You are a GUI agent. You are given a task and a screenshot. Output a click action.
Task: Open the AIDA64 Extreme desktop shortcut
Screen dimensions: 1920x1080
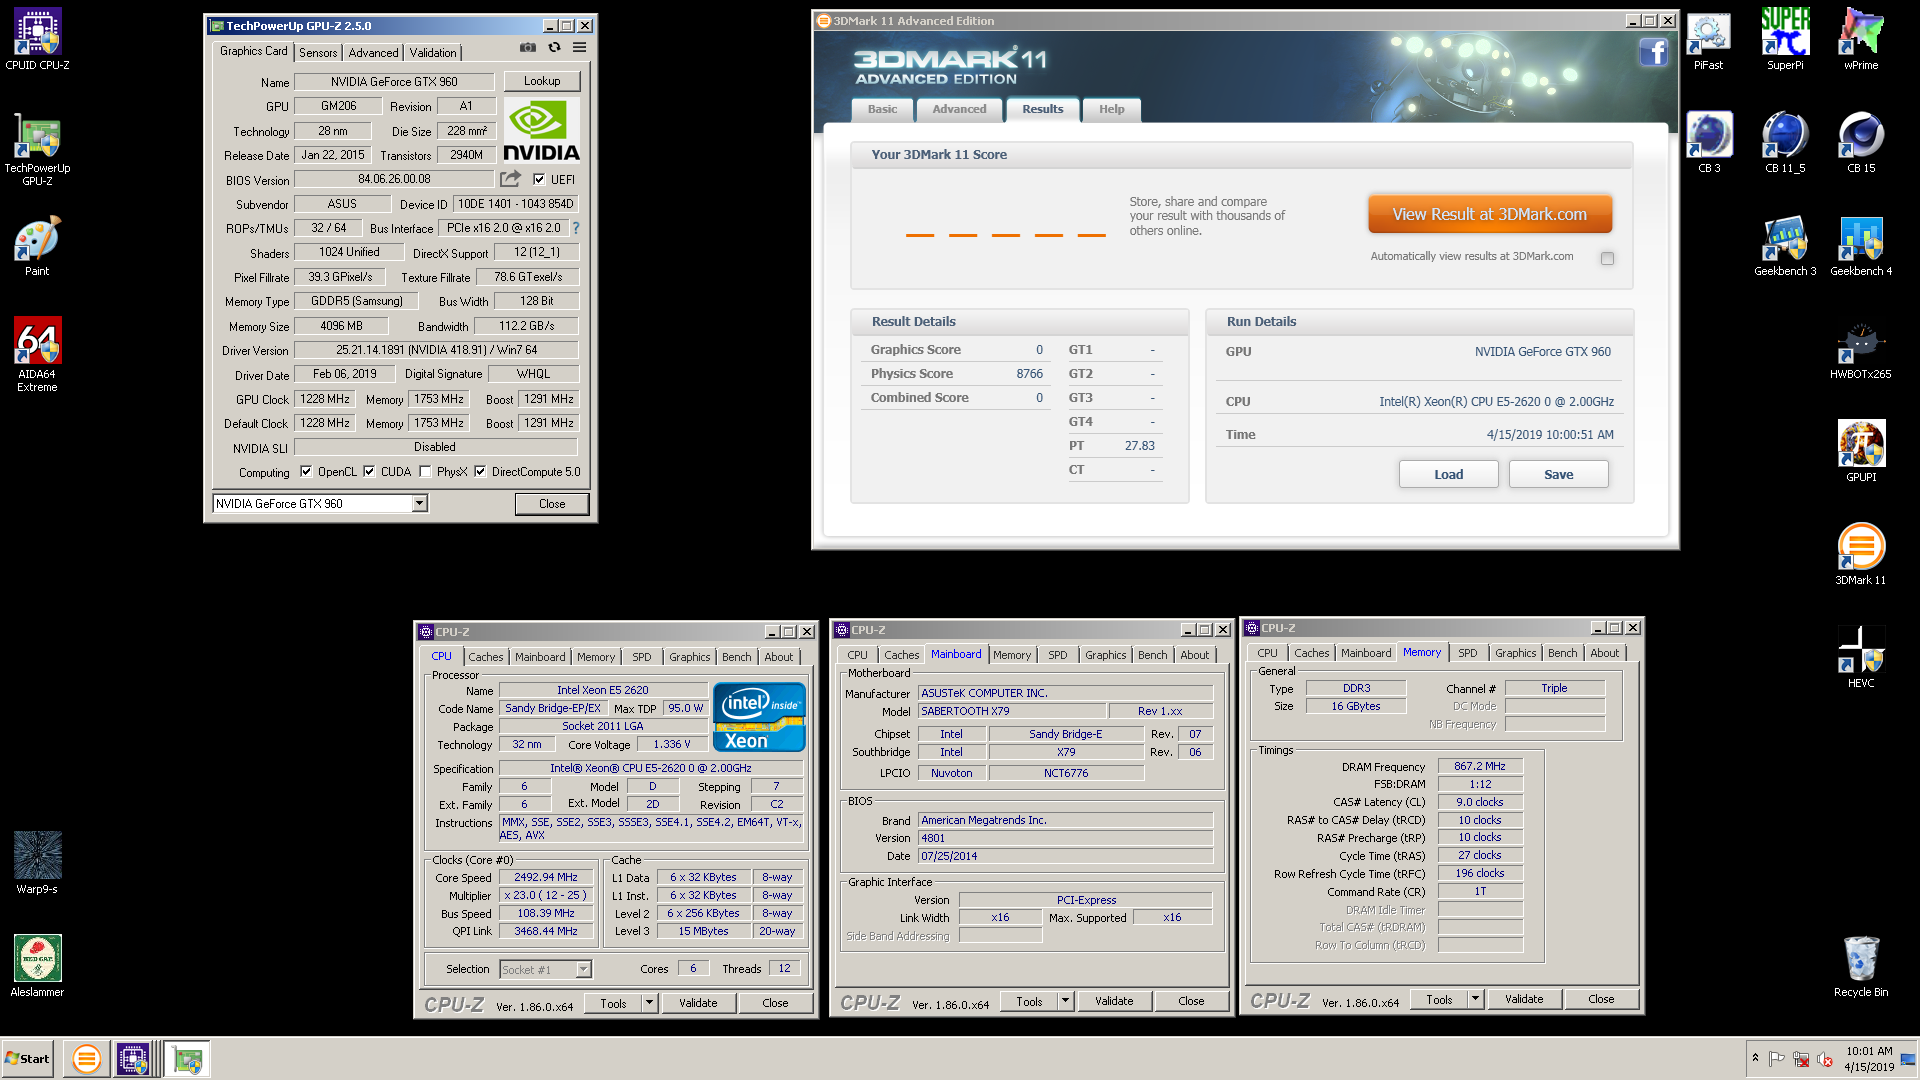tap(37, 354)
